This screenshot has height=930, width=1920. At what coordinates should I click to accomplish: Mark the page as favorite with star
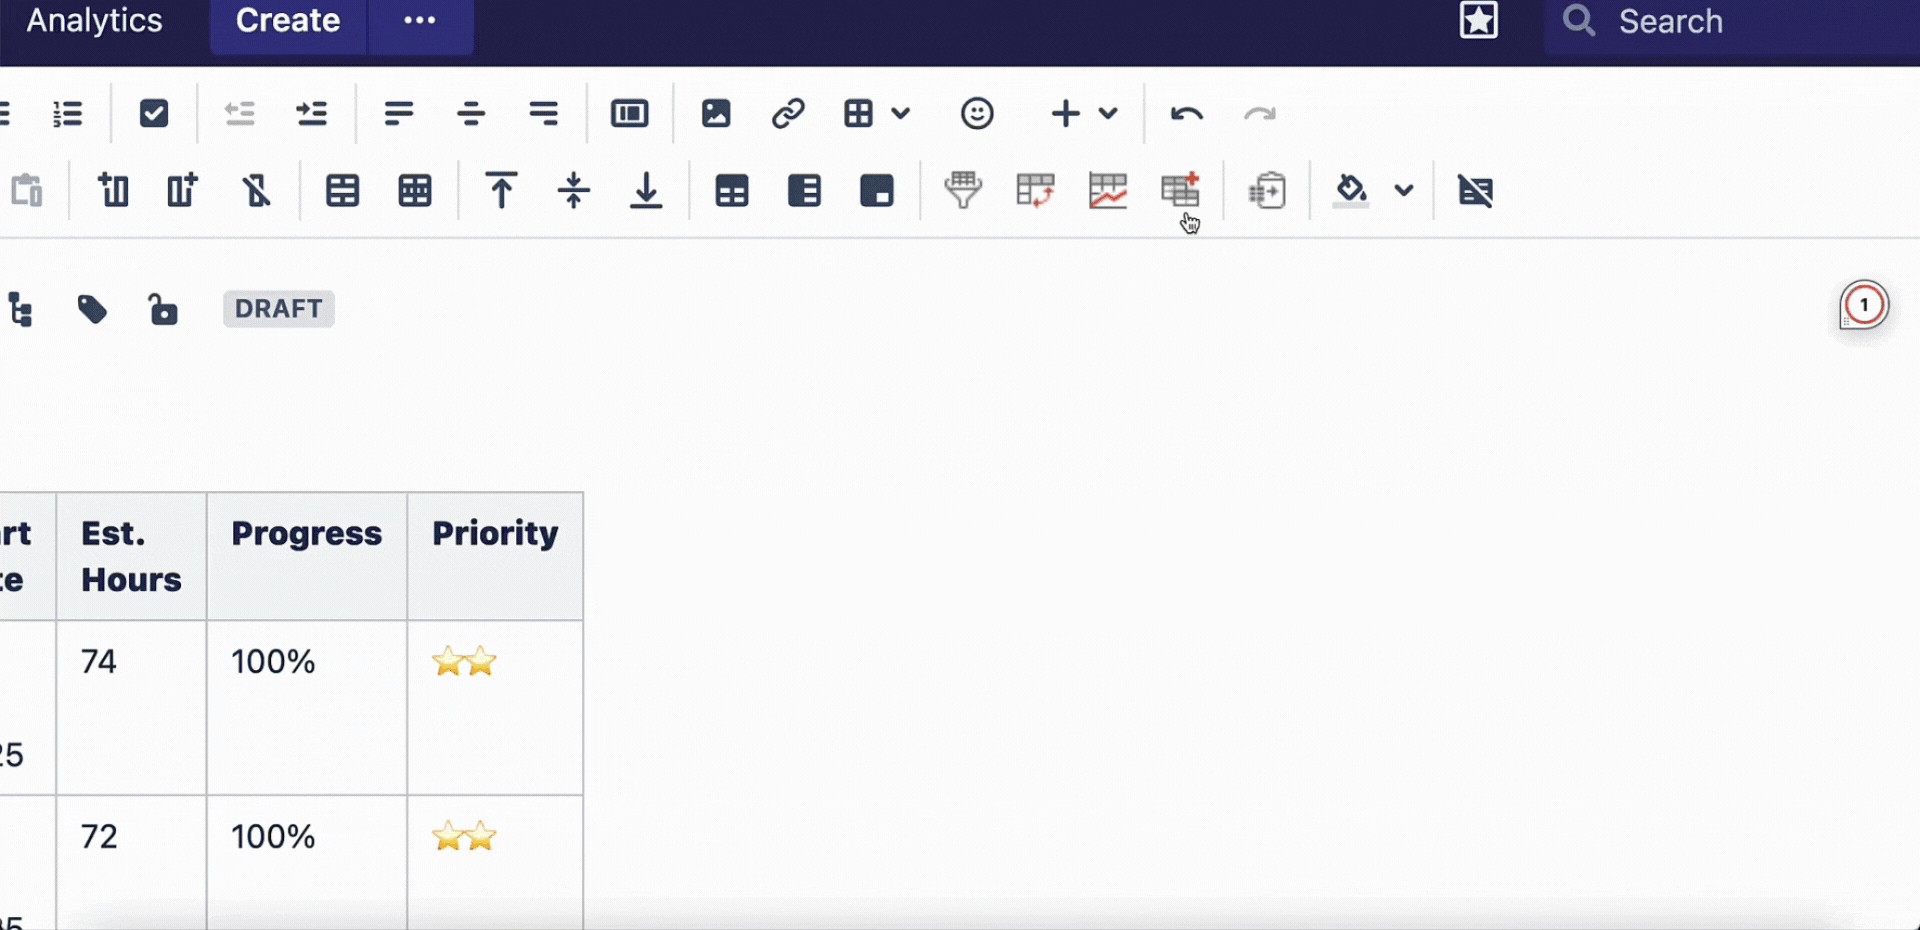point(1480,20)
